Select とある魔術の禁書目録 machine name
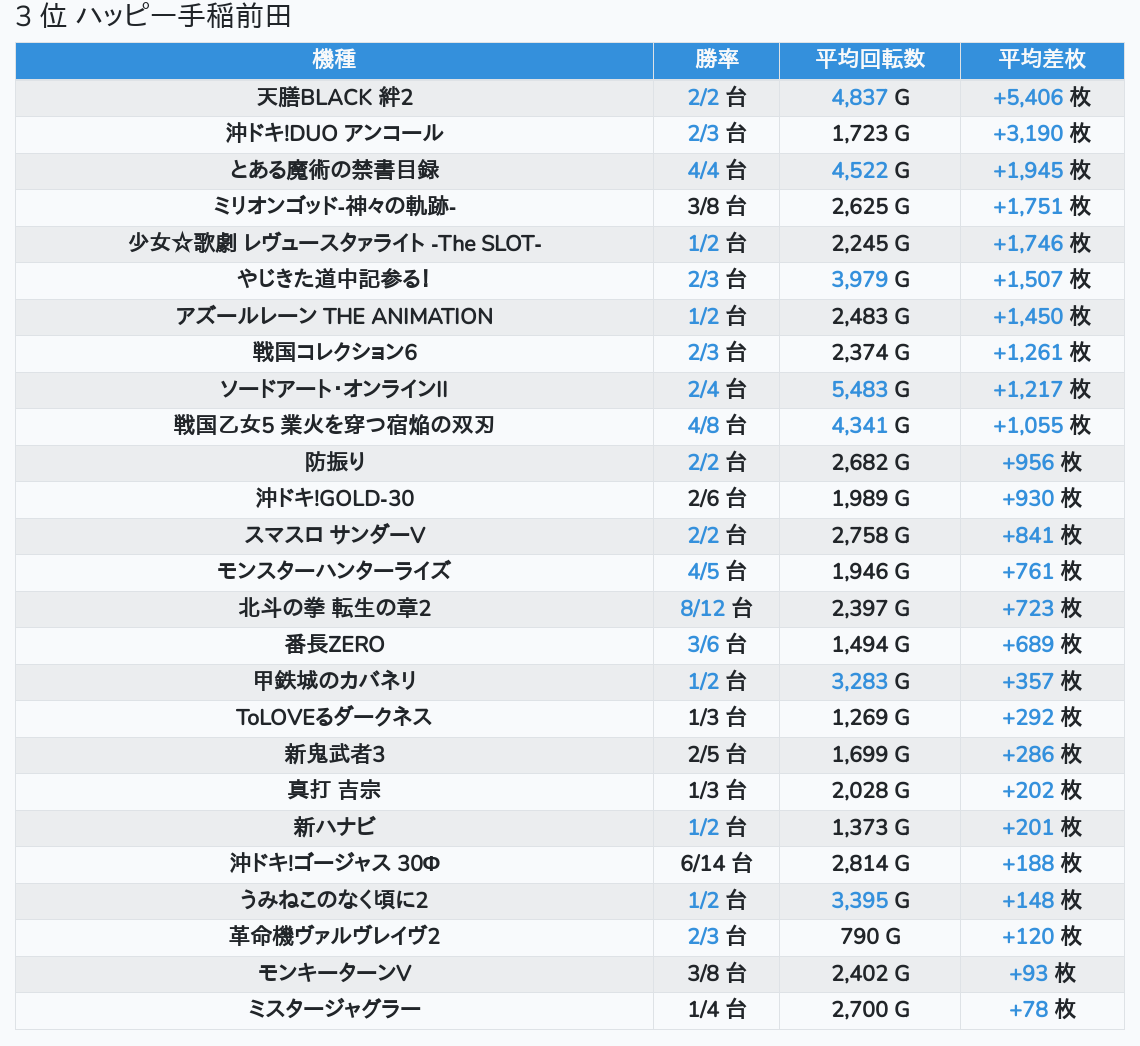Screen dimensions: 1140x1046 (x=334, y=170)
